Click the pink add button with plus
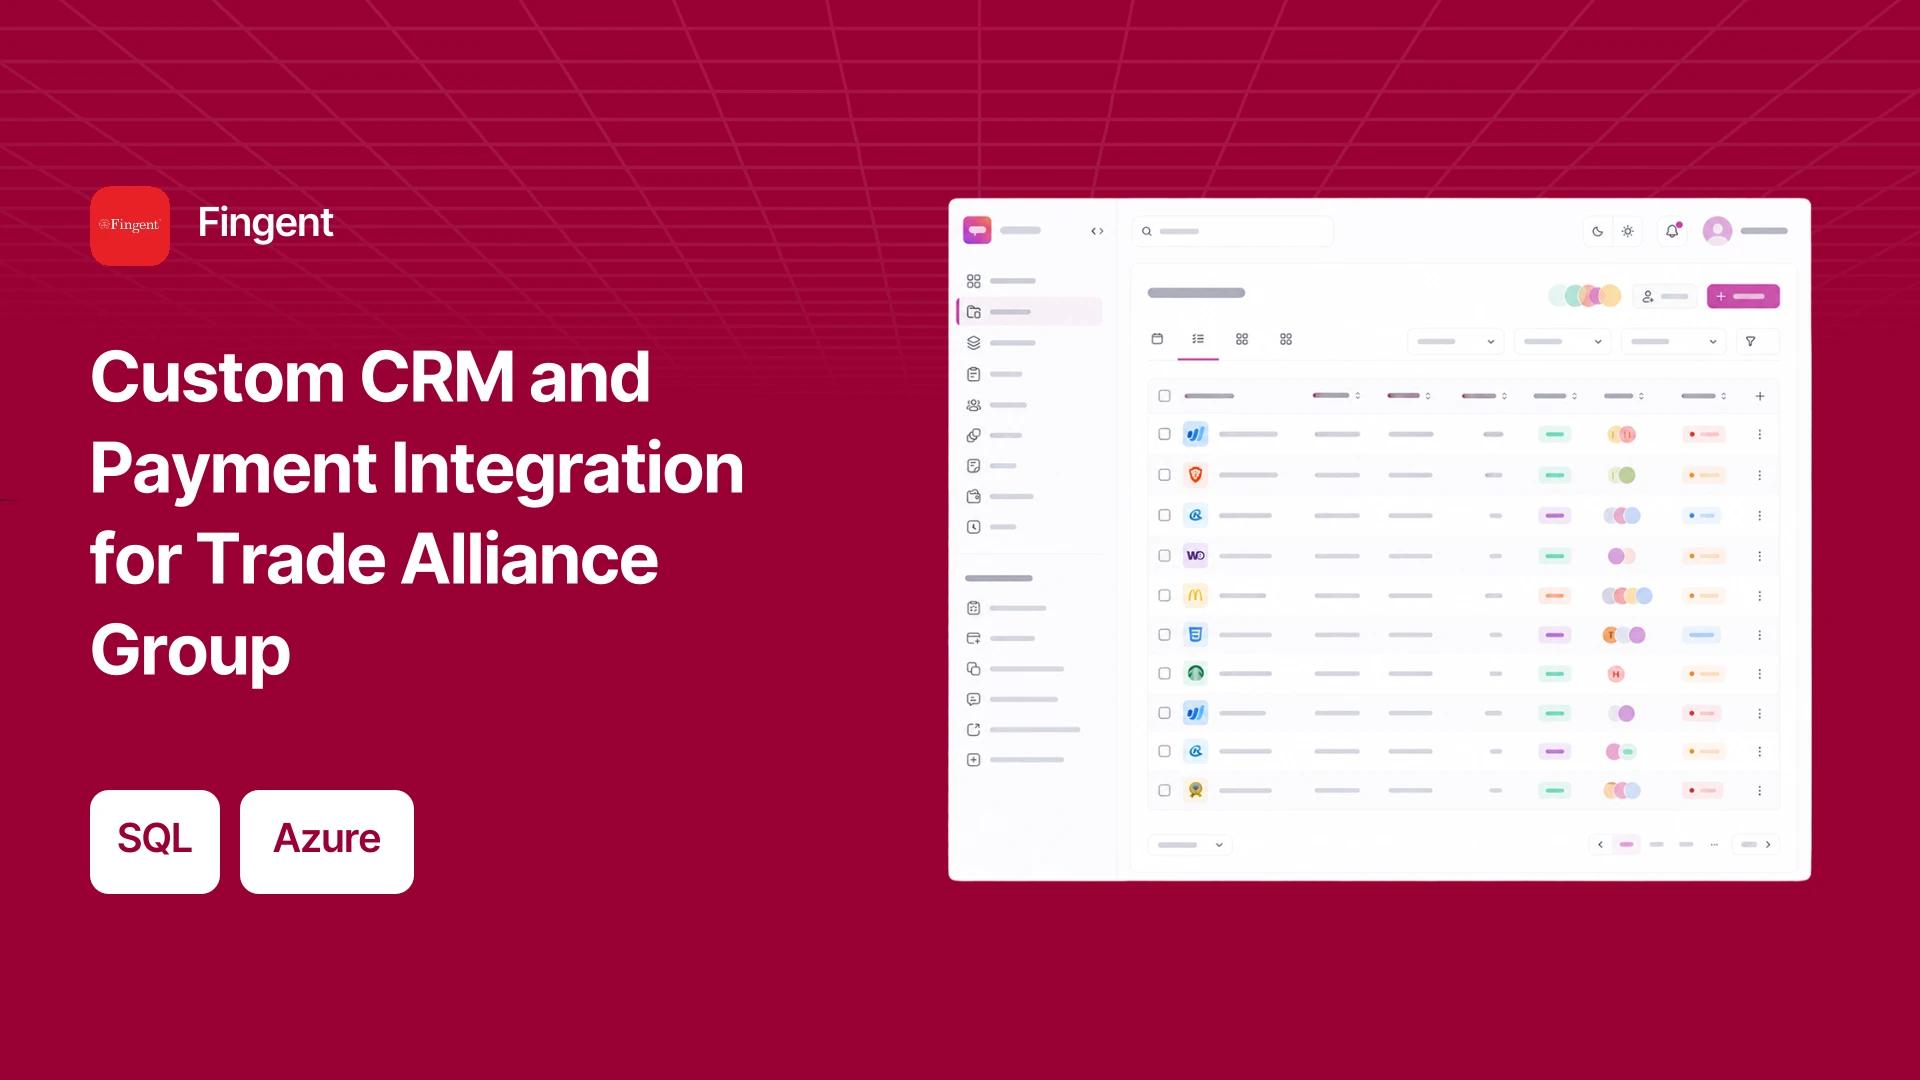 tap(1743, 296)
